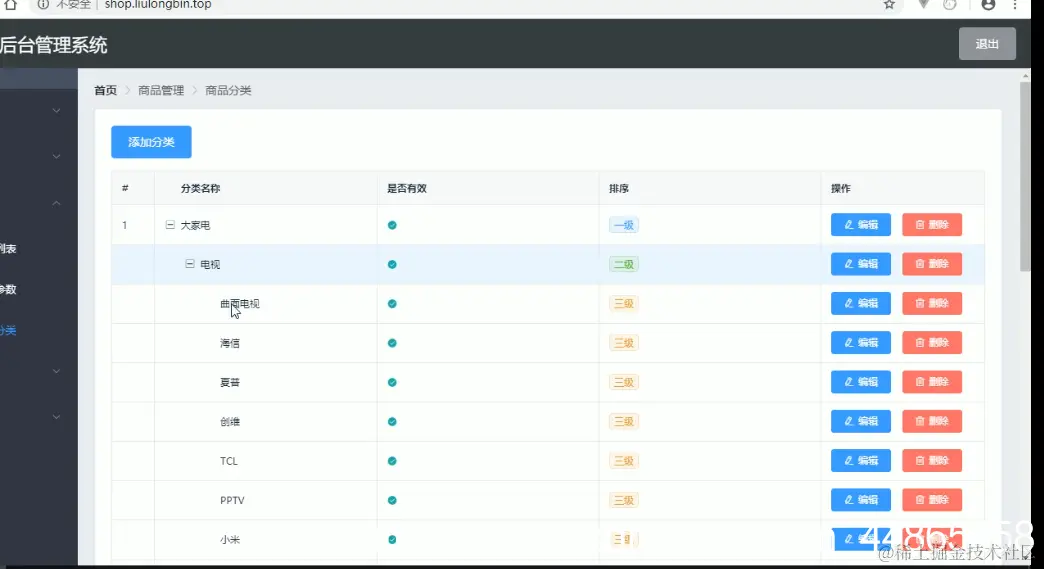Click the 海信 category name
Screen dimensions: 1044x569
click(x=230, y=343)
